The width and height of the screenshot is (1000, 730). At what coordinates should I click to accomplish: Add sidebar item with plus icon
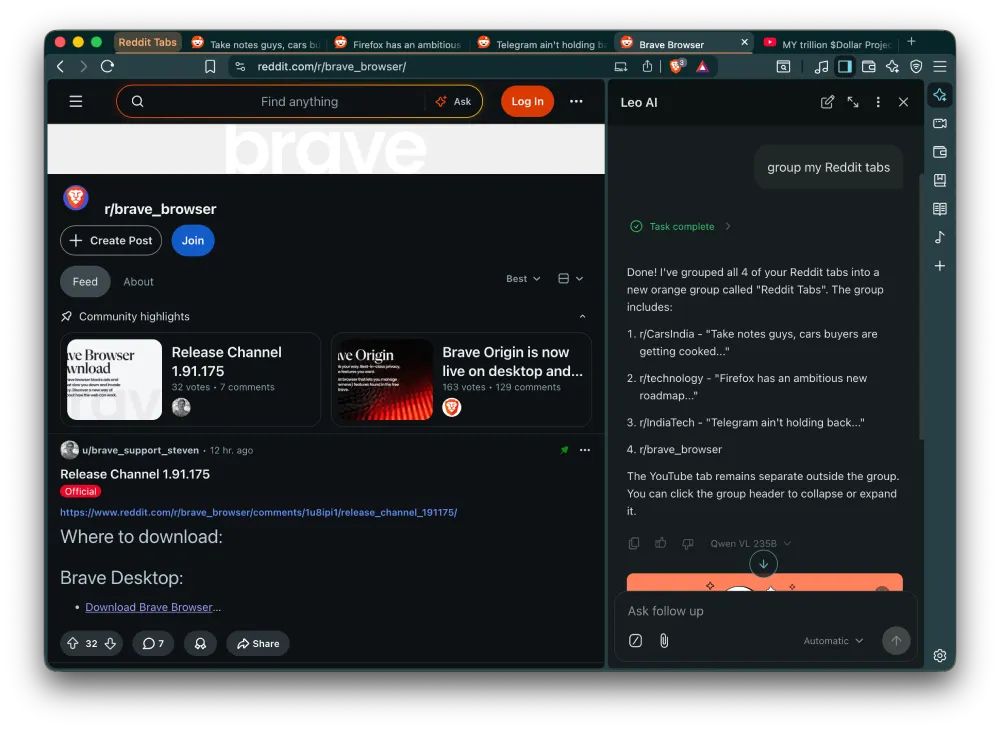tap(939, 266)
